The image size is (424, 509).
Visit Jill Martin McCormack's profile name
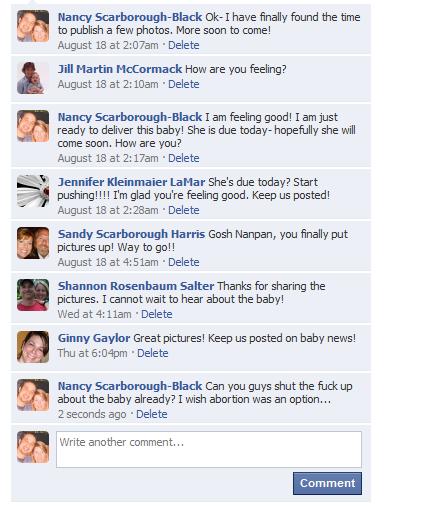point(120,69)
